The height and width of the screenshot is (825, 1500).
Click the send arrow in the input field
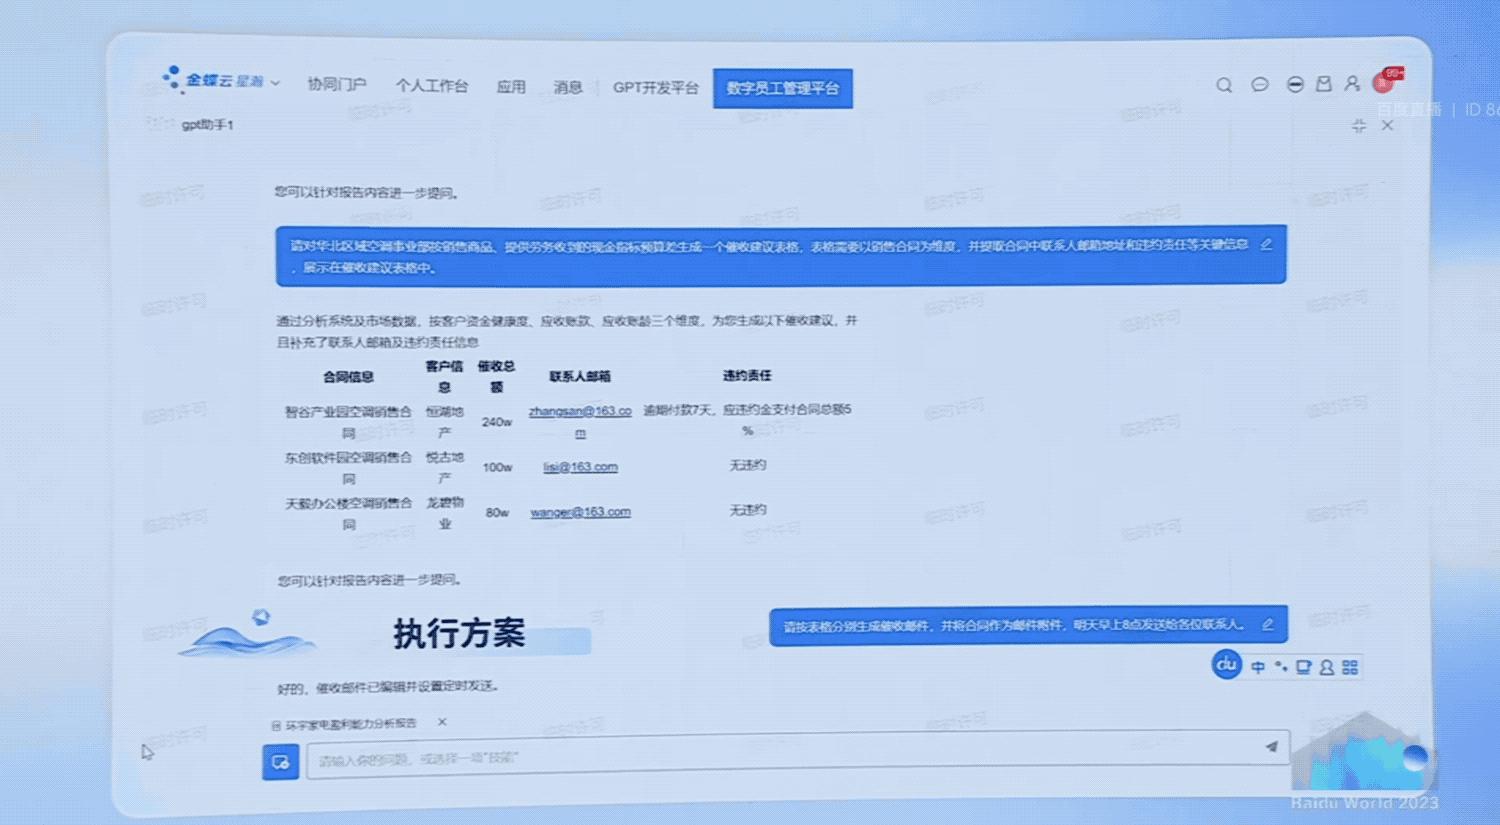(x=1270, y=748)
